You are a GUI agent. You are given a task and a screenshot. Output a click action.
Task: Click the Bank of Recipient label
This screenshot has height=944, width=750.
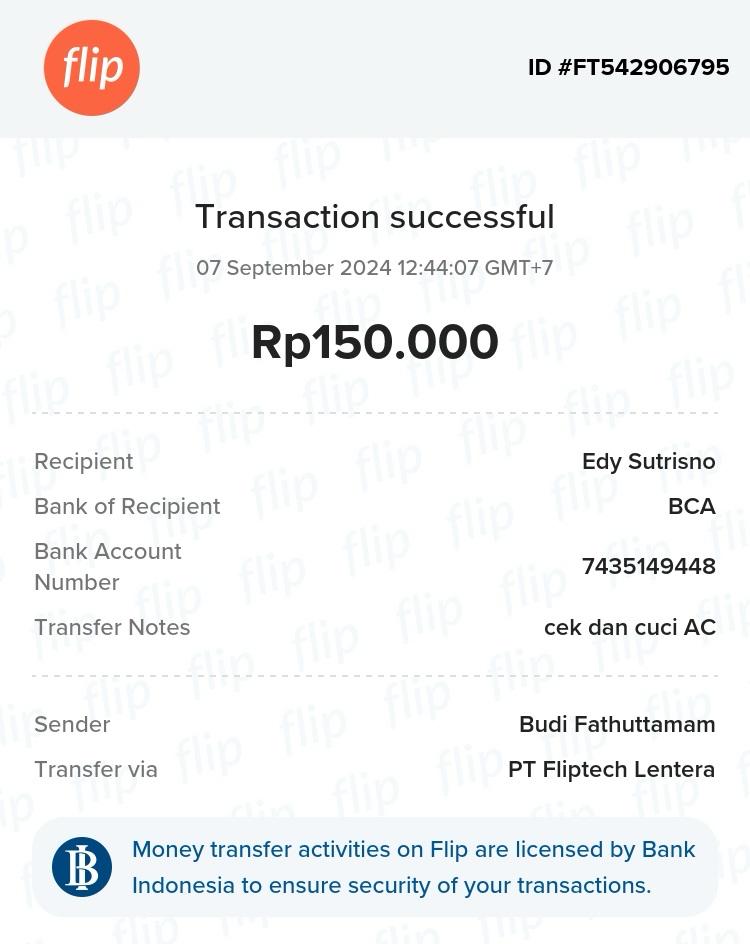(127, 506)
